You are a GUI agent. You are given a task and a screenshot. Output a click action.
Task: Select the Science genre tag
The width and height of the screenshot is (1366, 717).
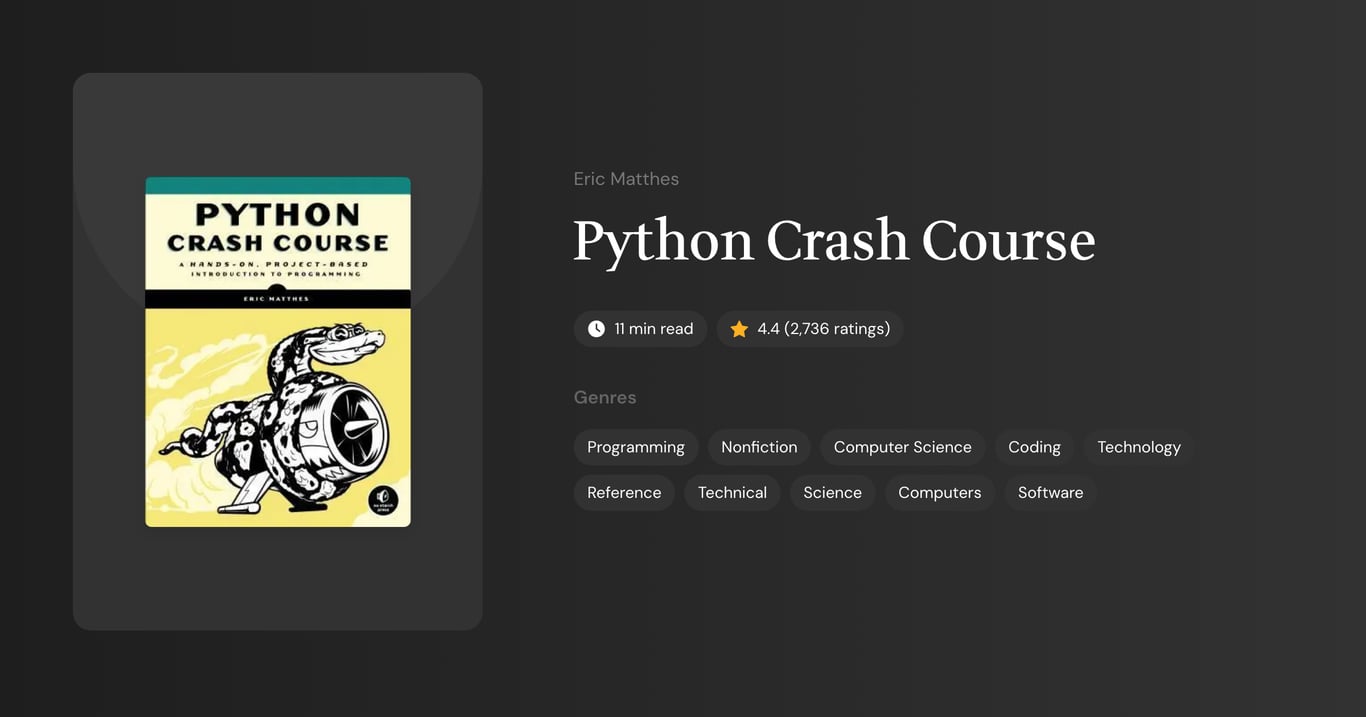(x=832, y=492)
